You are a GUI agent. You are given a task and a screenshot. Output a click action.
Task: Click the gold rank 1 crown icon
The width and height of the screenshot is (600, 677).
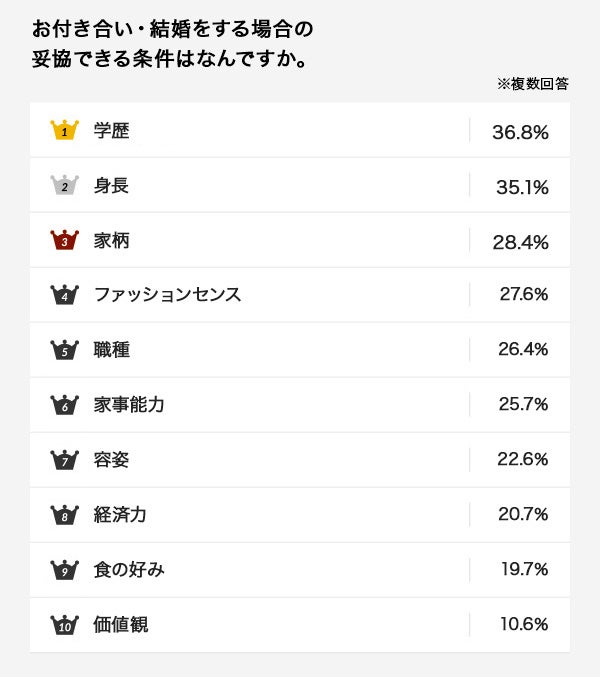pos(64,130)
